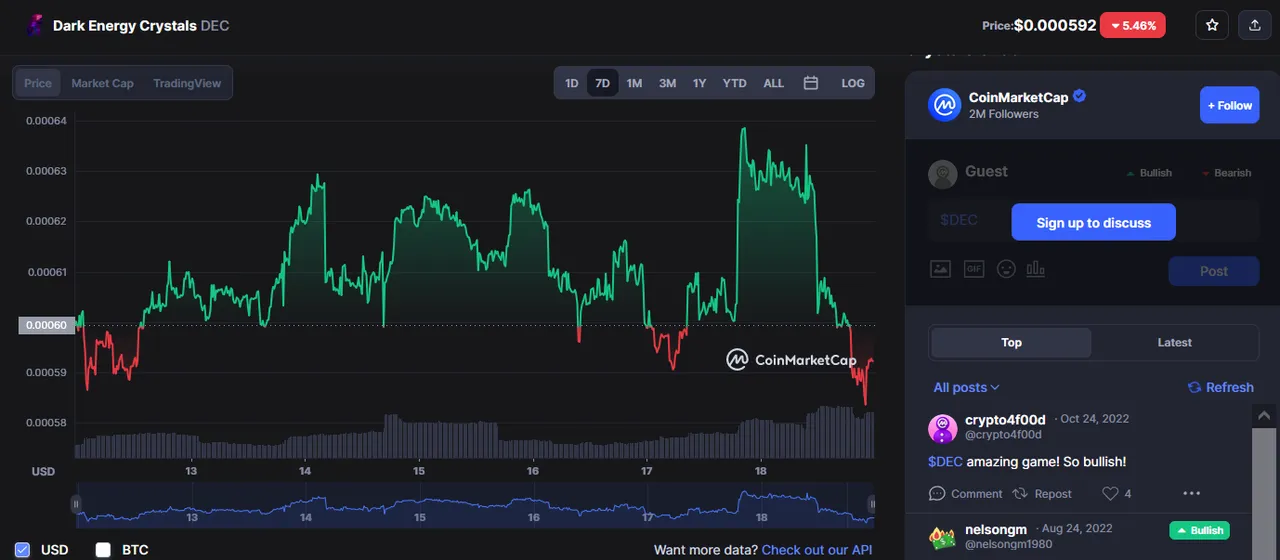This screenshot has width=1280, height=560.
Task: Click the 0.00060 price axis label
Action: click(46, 325)
